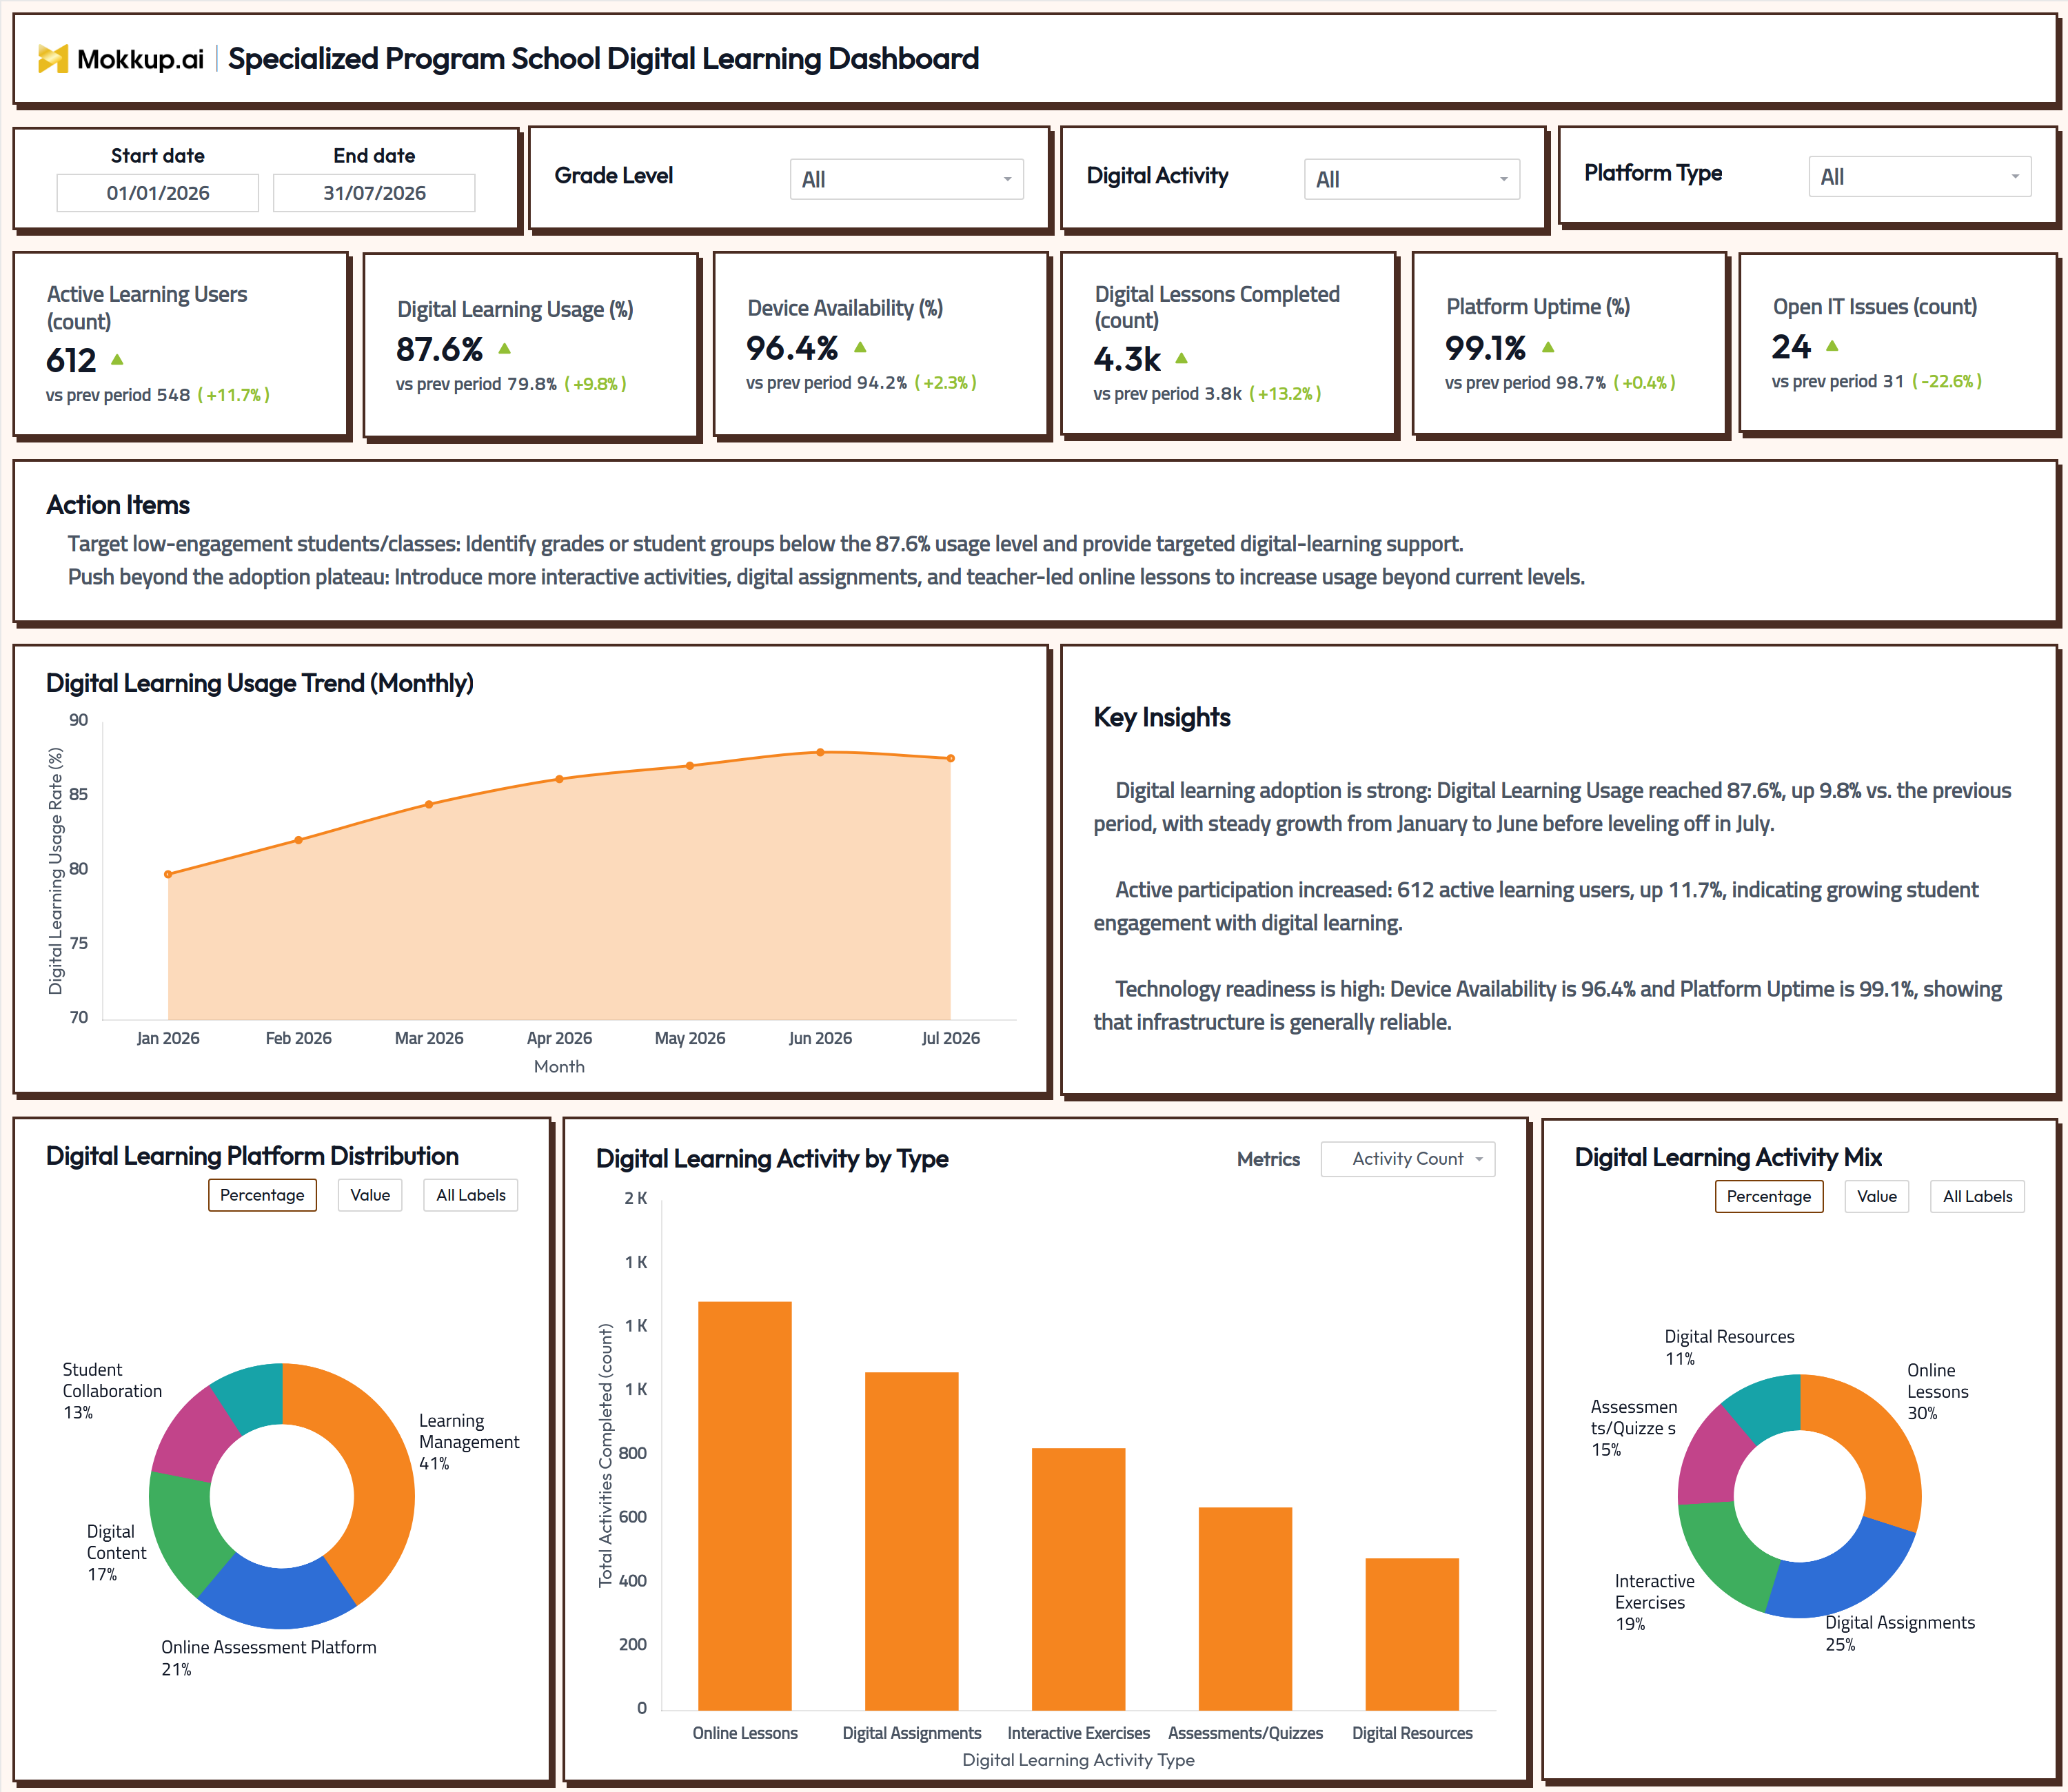The height and width of the screenshot is (1792, 2068).
Task: Select Value in Activity Mix
Action: tap(1876, 1196)
